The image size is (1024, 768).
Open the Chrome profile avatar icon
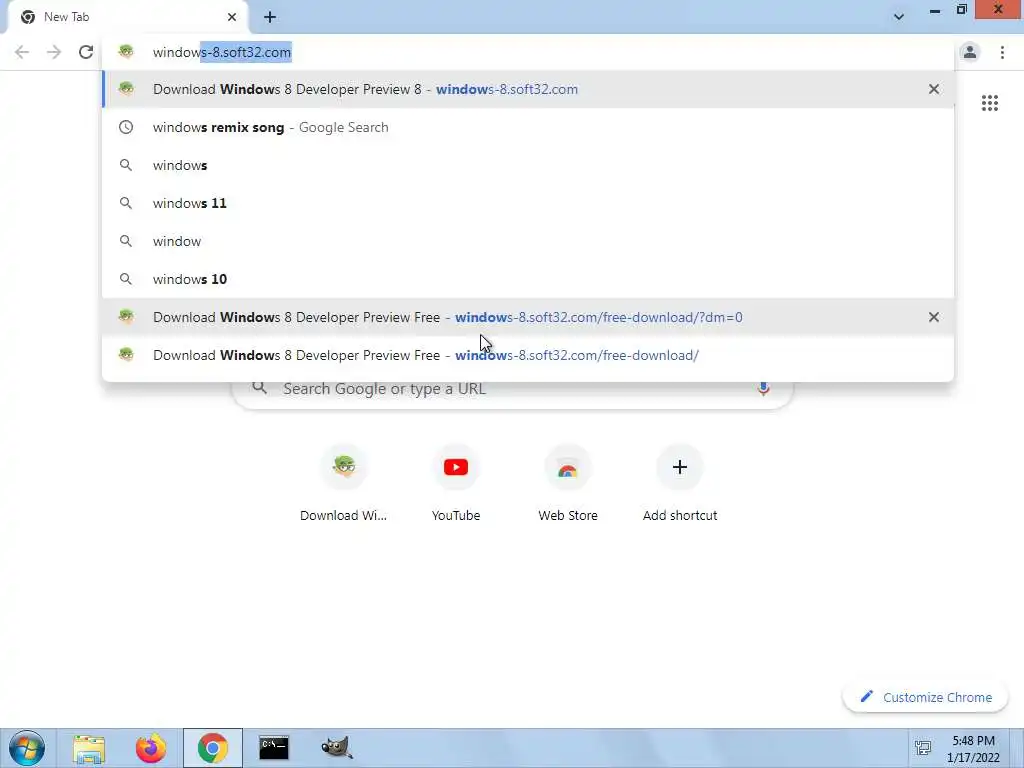970,52
